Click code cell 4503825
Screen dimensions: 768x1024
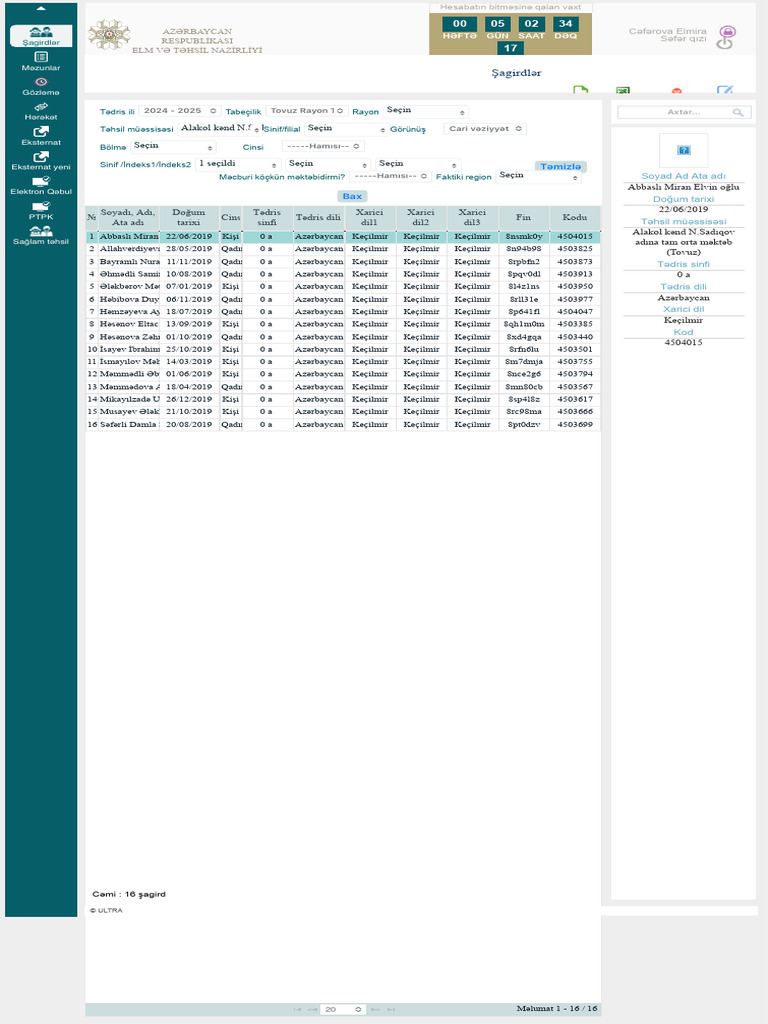[575, 249]
